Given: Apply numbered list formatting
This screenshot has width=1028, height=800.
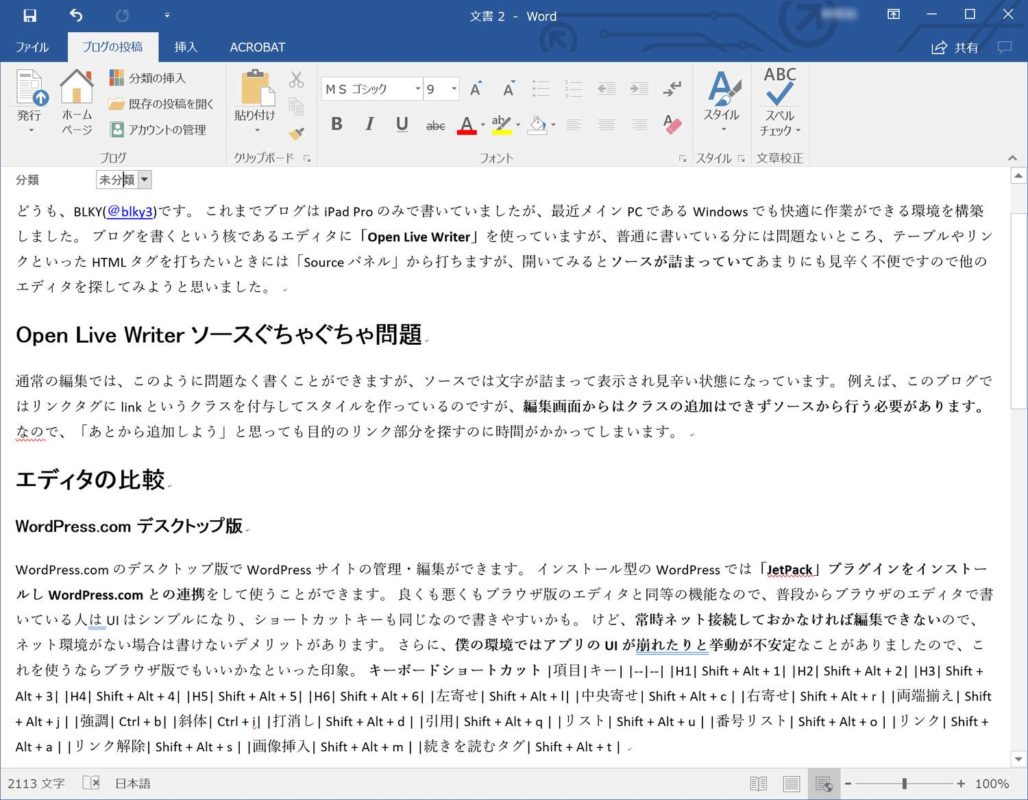Looking at the screenshot, I should pyautogui.click(x=574, y=89).
